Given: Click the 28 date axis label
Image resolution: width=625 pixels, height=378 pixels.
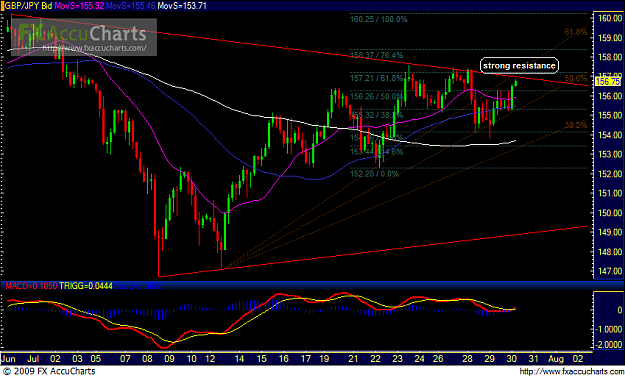Looking at the screenshot, I should (x=467, y=358).
